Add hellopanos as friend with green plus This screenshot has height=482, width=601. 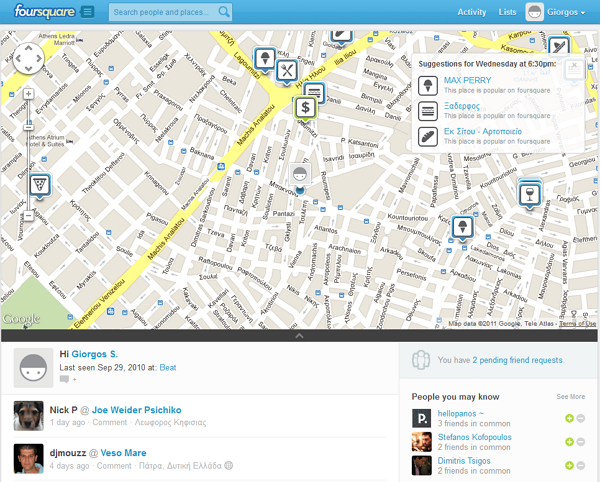[569, 418]
